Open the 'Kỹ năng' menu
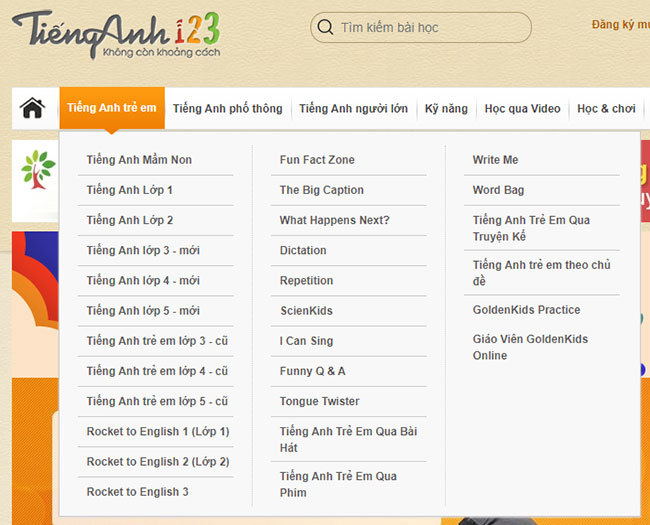The height and width of the screenshot is (525, 650). 446,109
